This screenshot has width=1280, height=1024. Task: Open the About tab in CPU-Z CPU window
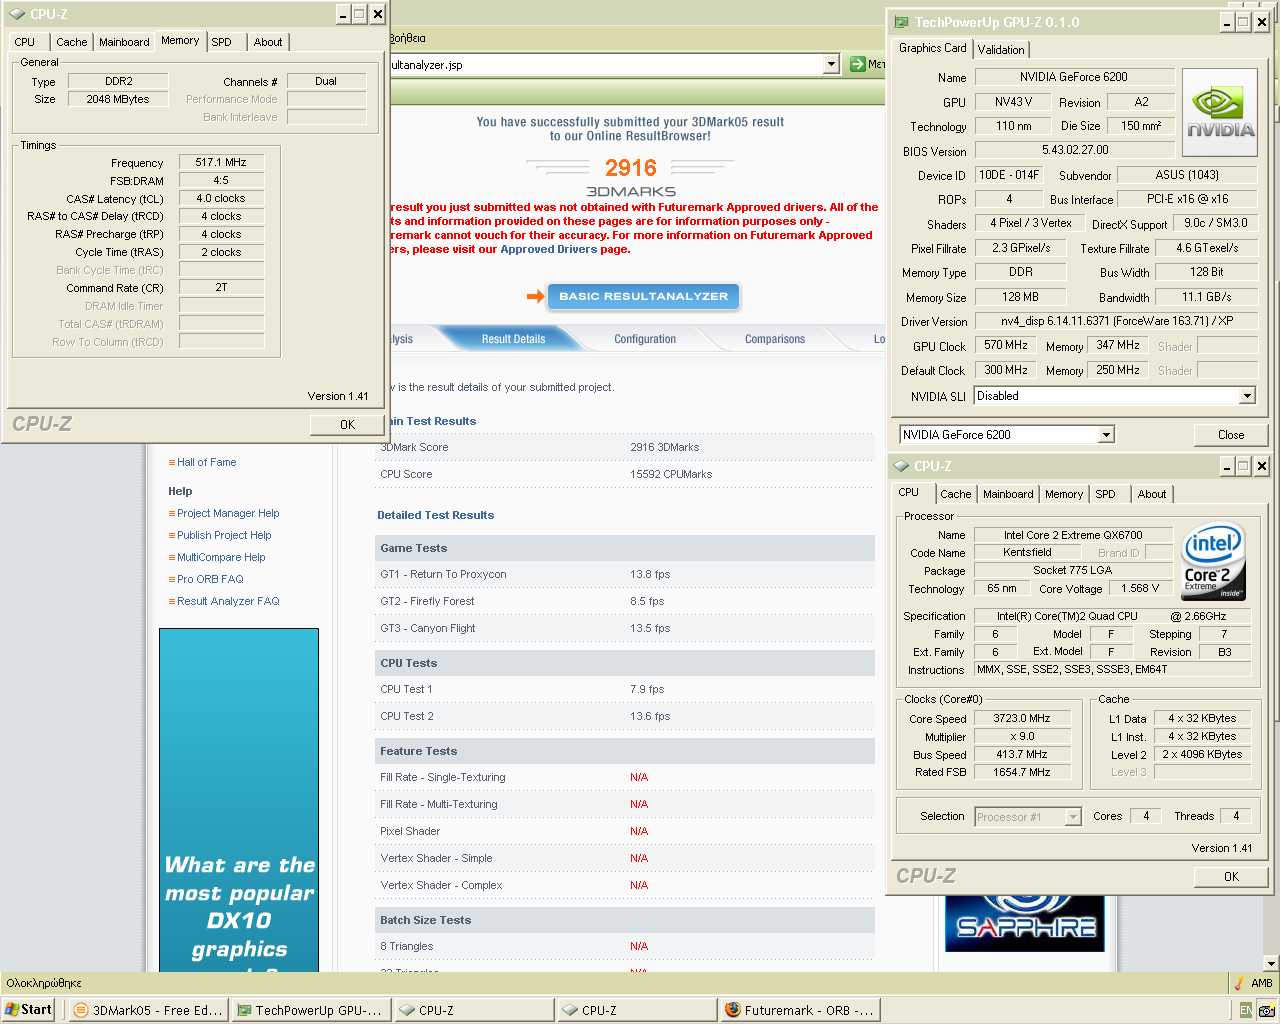click(1152, 494)
